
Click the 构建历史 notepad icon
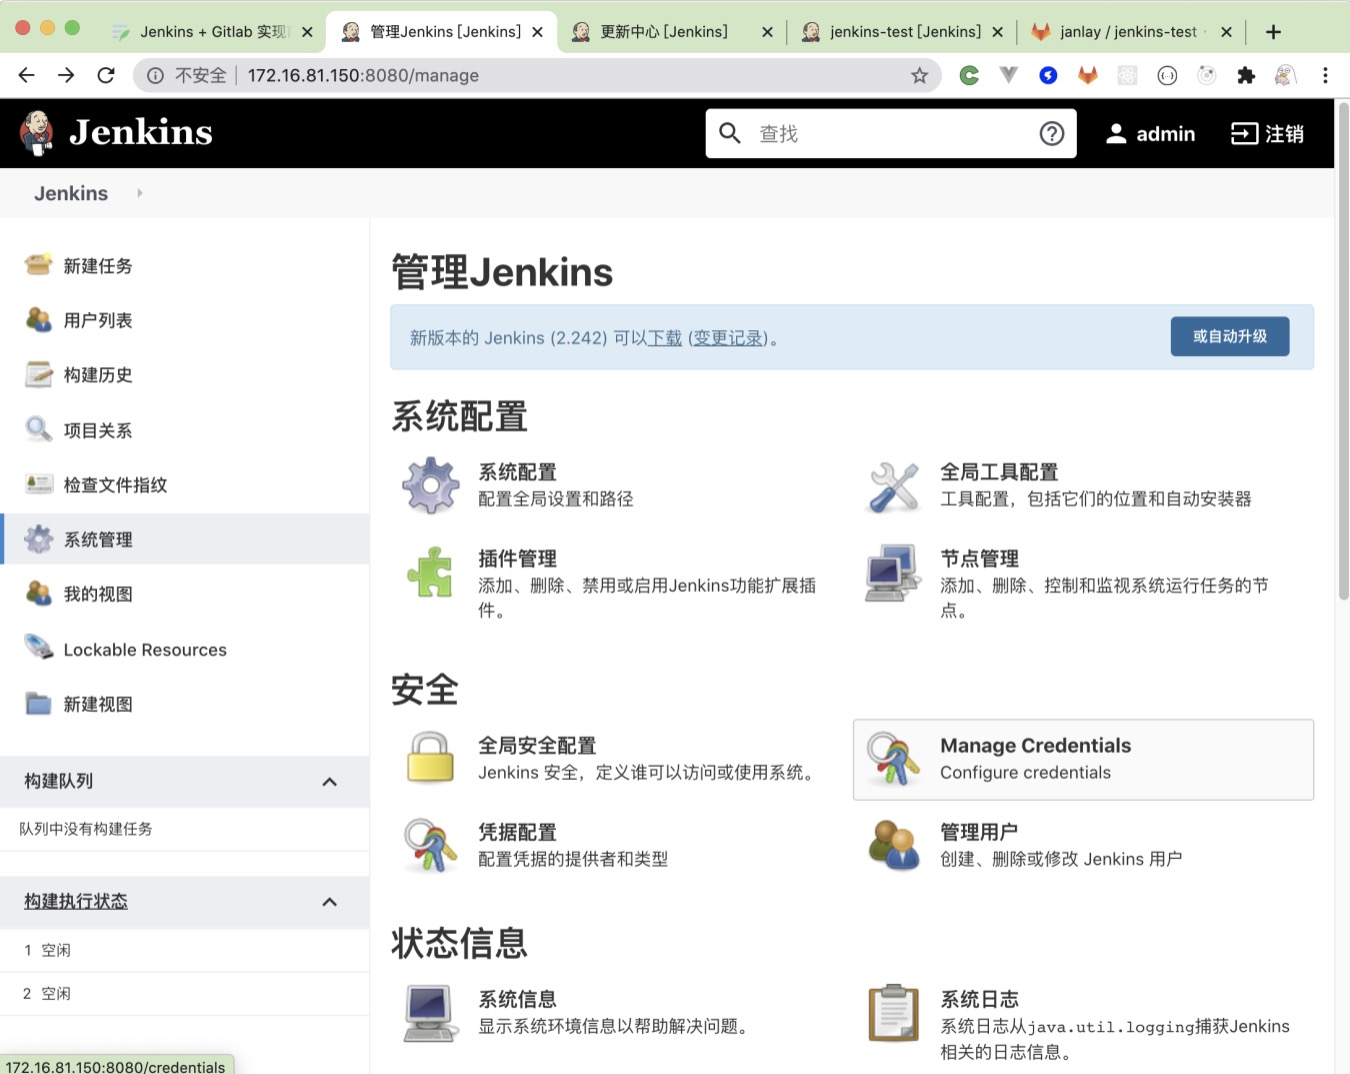39,374
